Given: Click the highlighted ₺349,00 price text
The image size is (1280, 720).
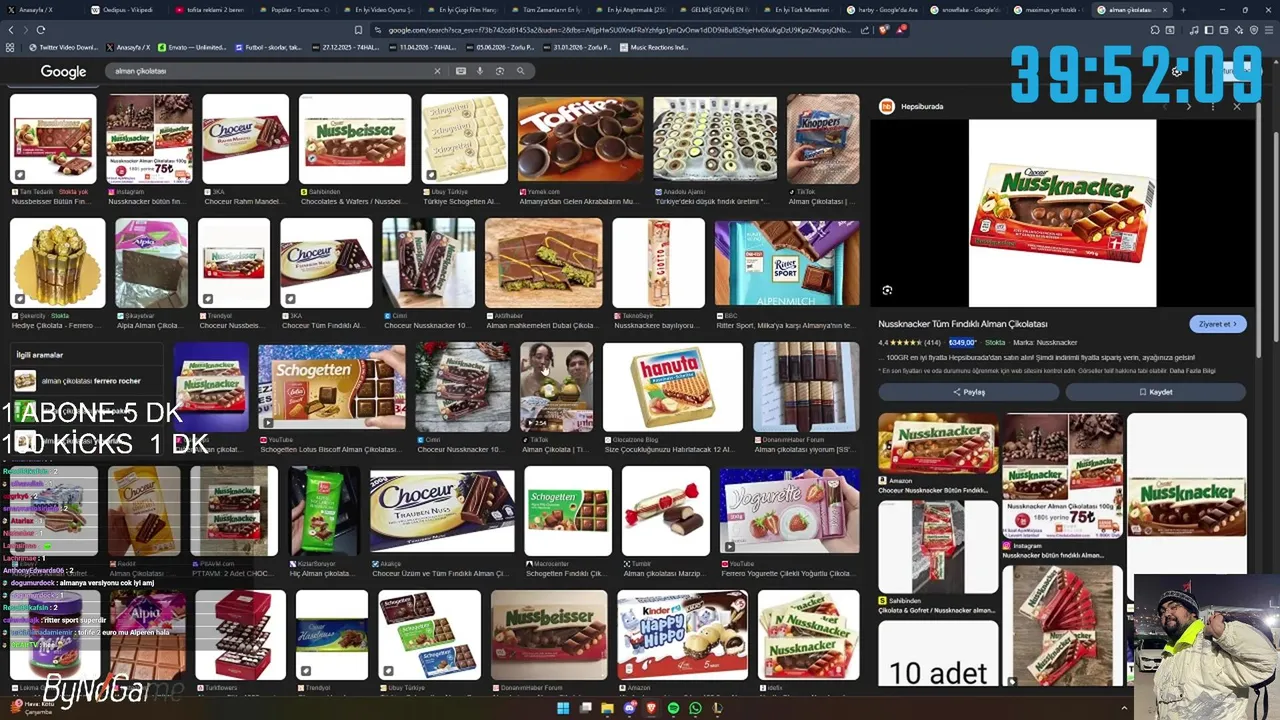Looking at the screenshot, I should (962, 343).
